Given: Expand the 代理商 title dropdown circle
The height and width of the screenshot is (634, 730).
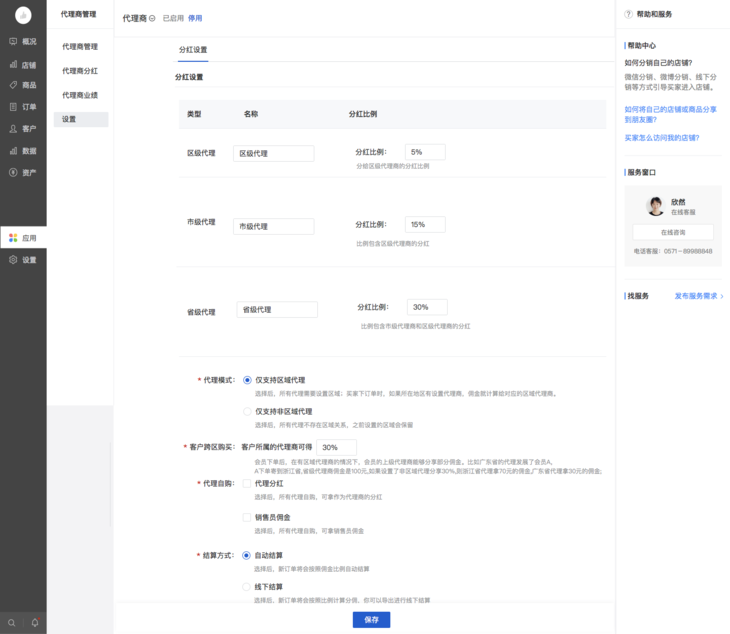Looking at the screenshot, I should tap(152, 18).
